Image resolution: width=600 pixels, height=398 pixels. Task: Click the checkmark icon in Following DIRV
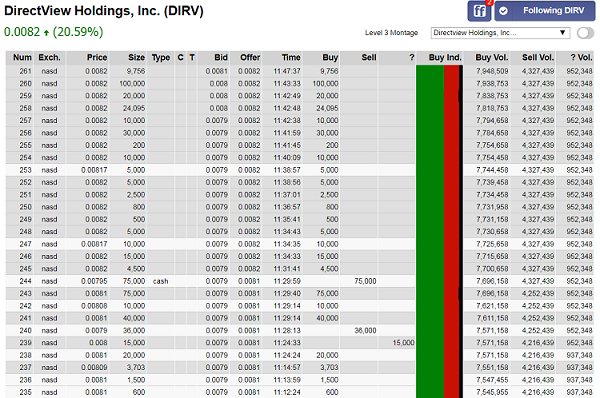[504, 11]
